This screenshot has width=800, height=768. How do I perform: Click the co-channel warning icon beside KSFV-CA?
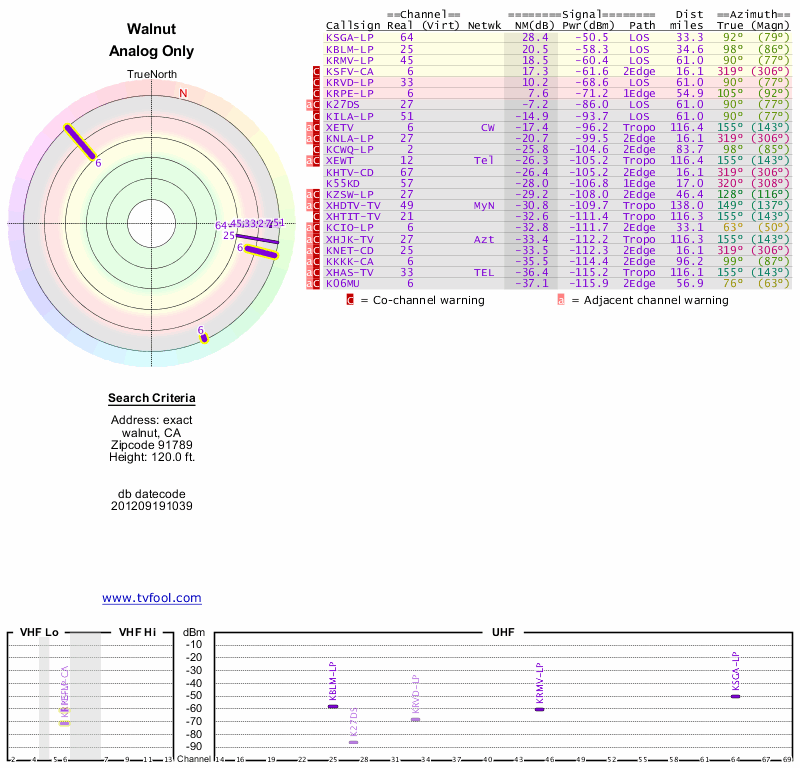coord(317,72)
